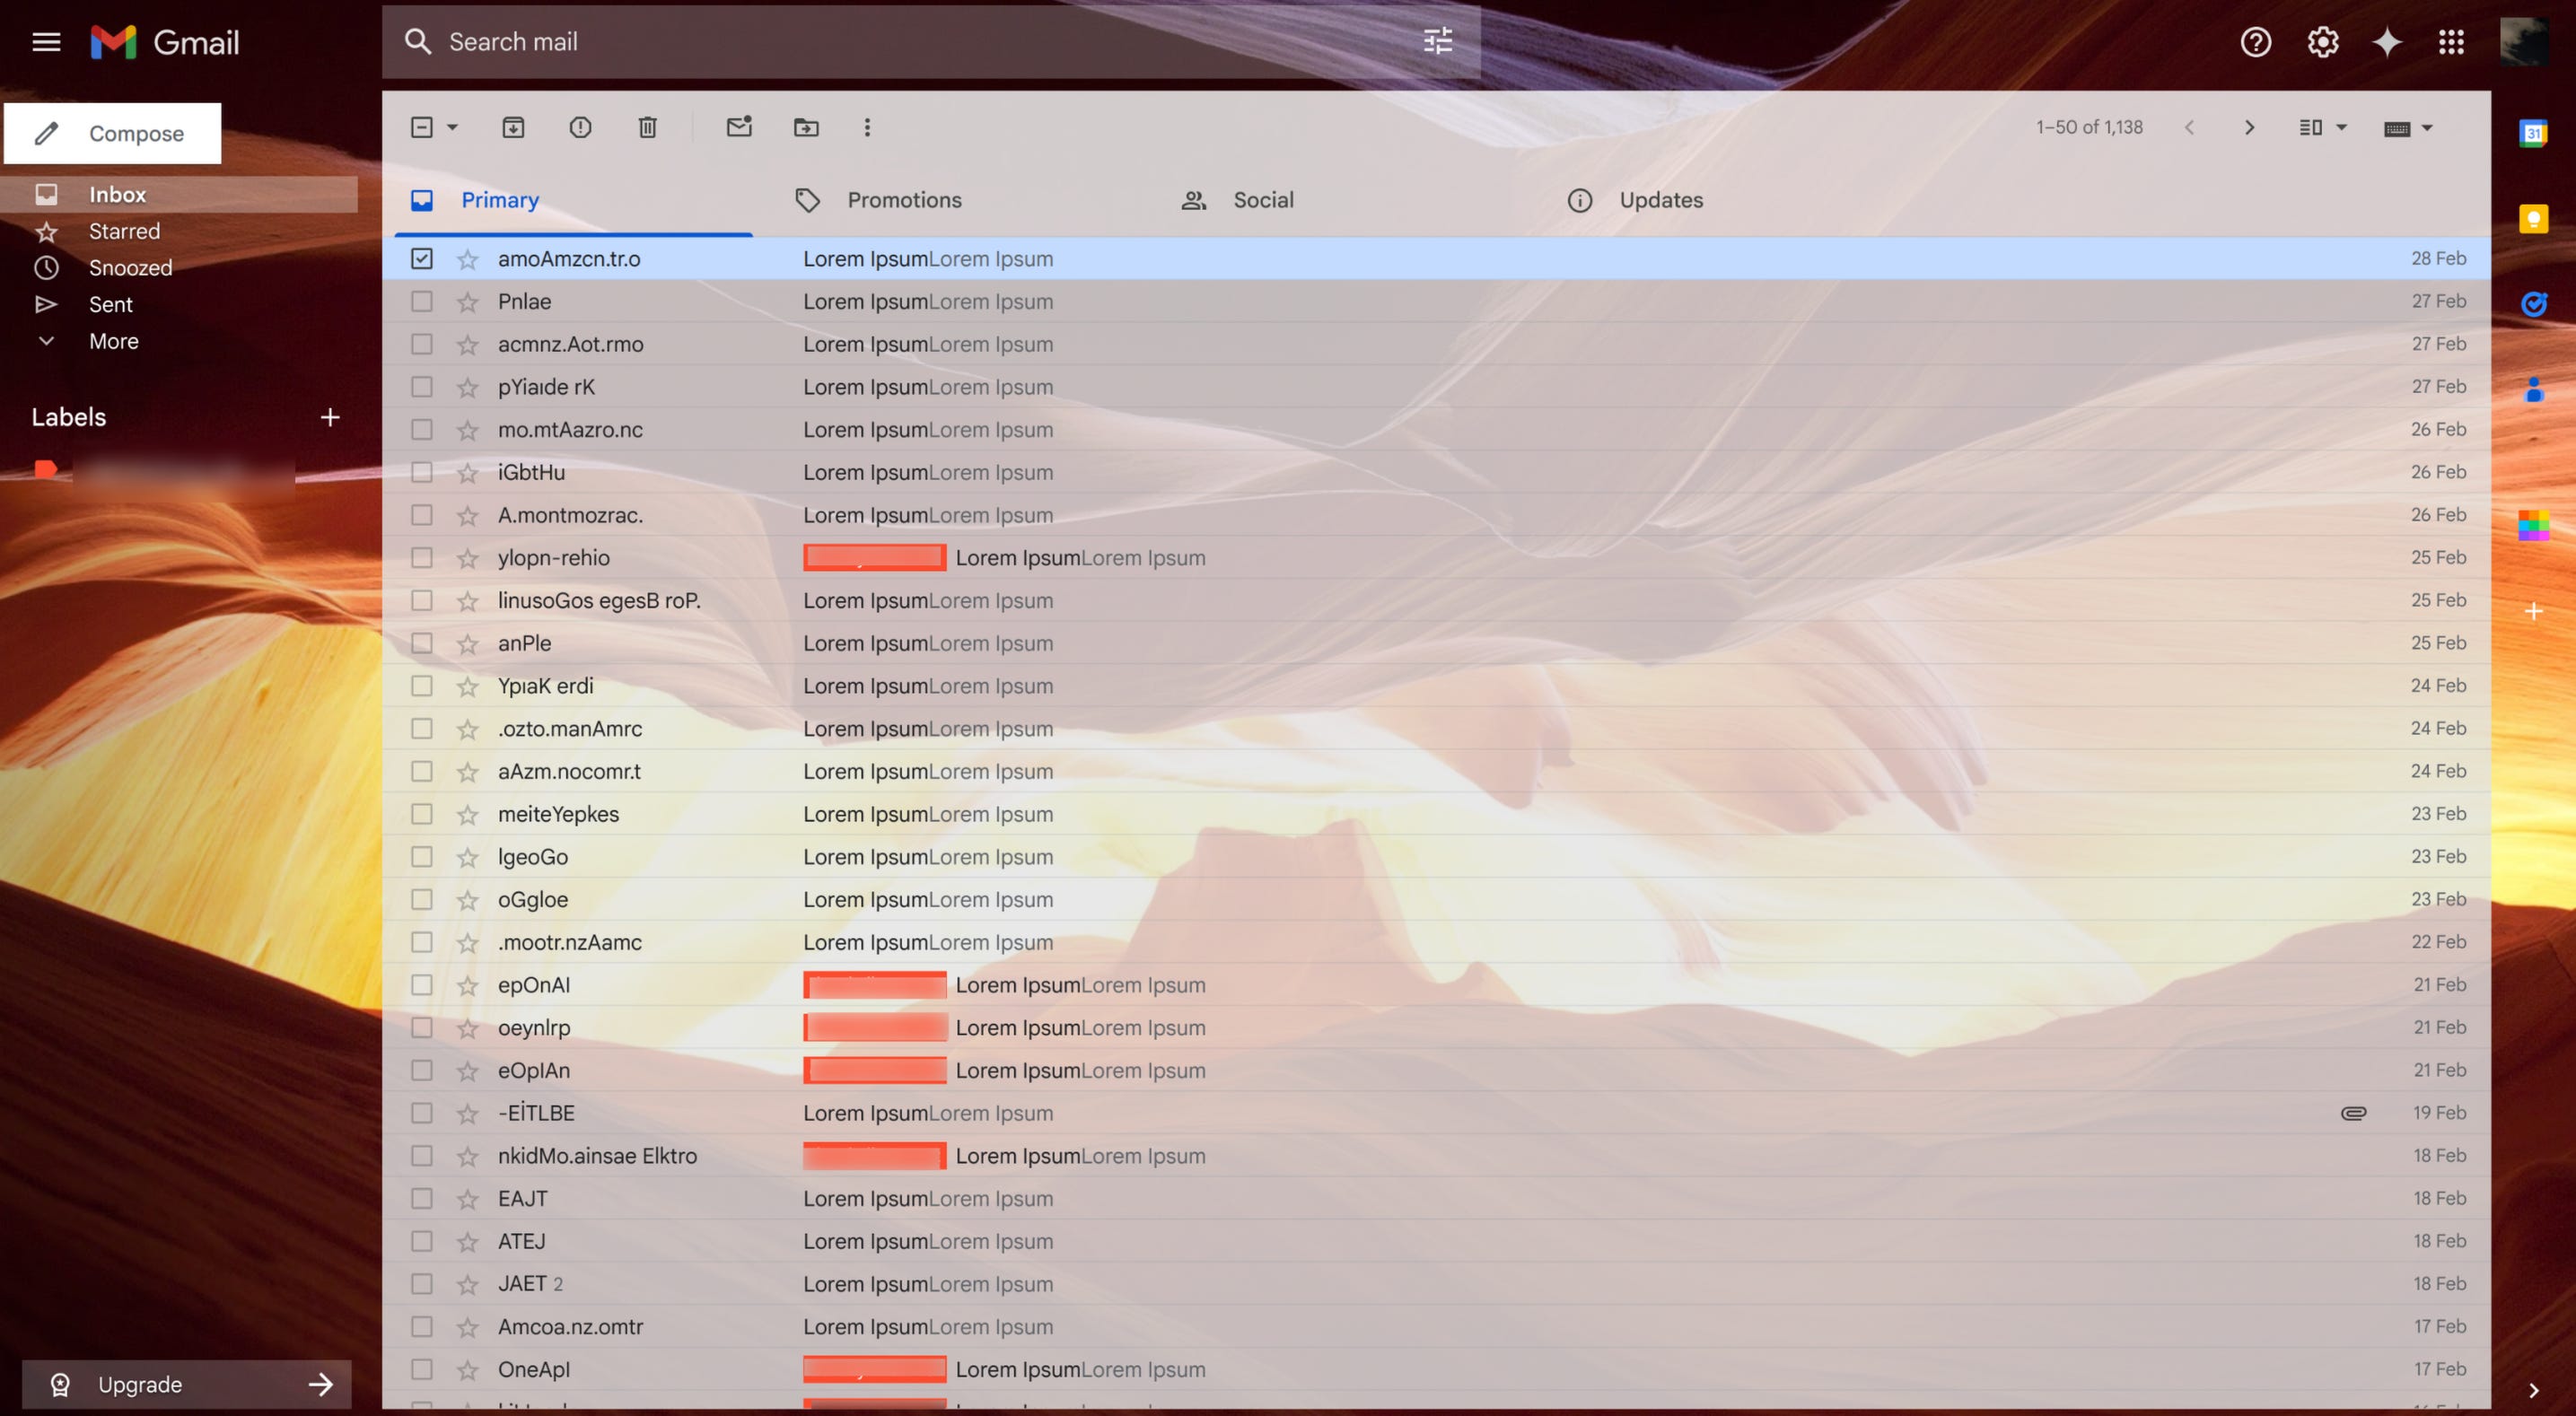The width and height of the screenshot is (2576, 1416).
Task: Archive the selected email
Action: 513,127
